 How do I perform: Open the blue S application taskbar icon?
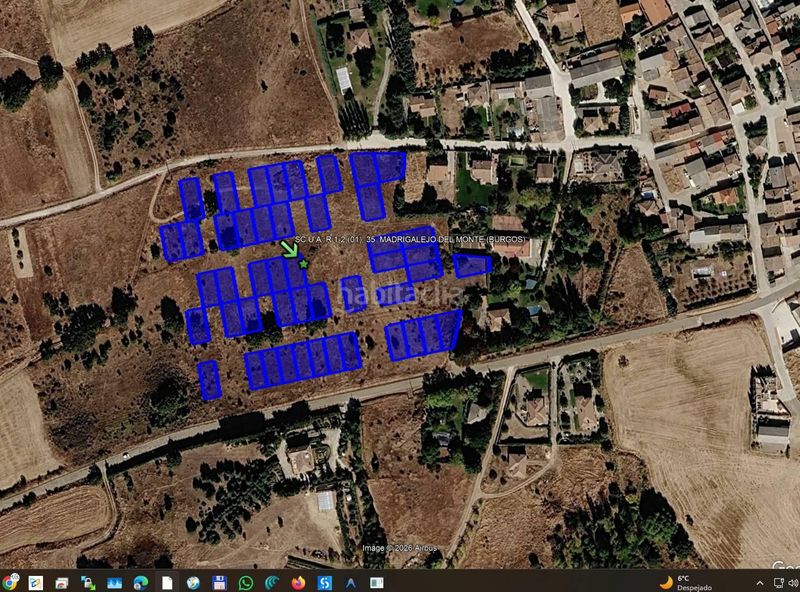(x=324, y=583)
